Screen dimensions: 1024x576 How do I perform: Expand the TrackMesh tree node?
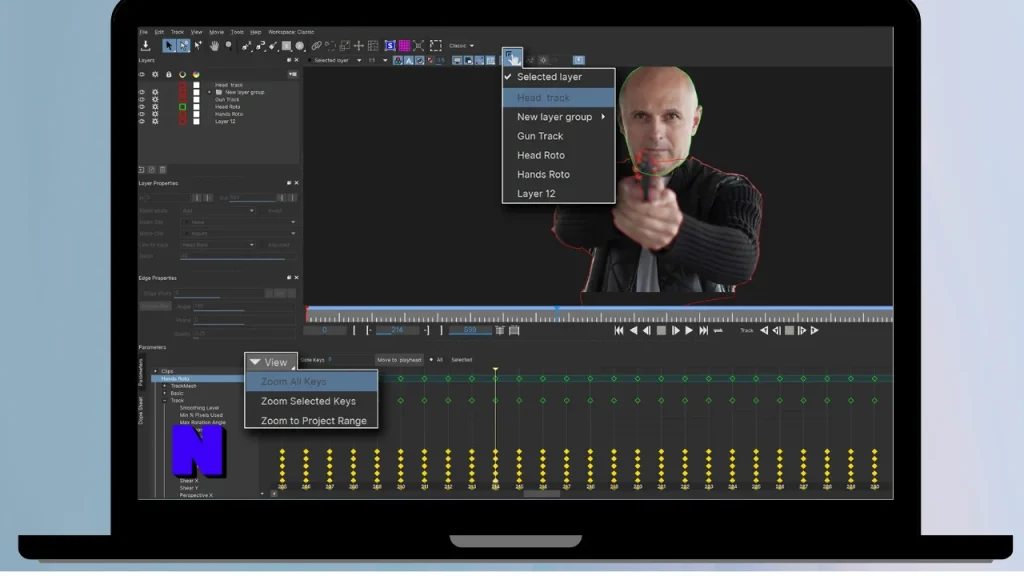165,386
